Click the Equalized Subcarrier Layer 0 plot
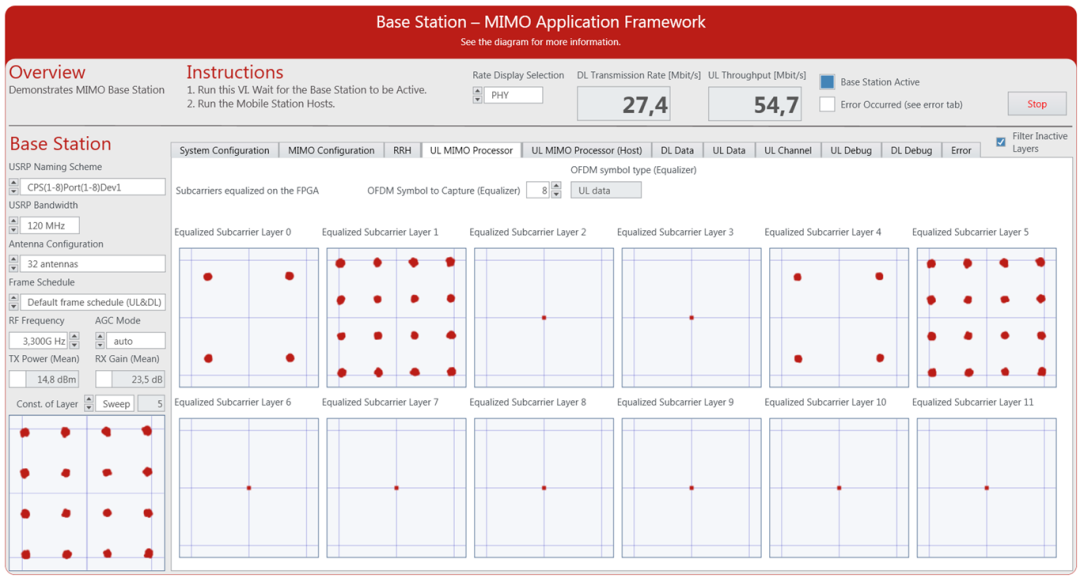The width and height of the screenshot is (1080, 578). pyautogui.click(x=249, y=318)
